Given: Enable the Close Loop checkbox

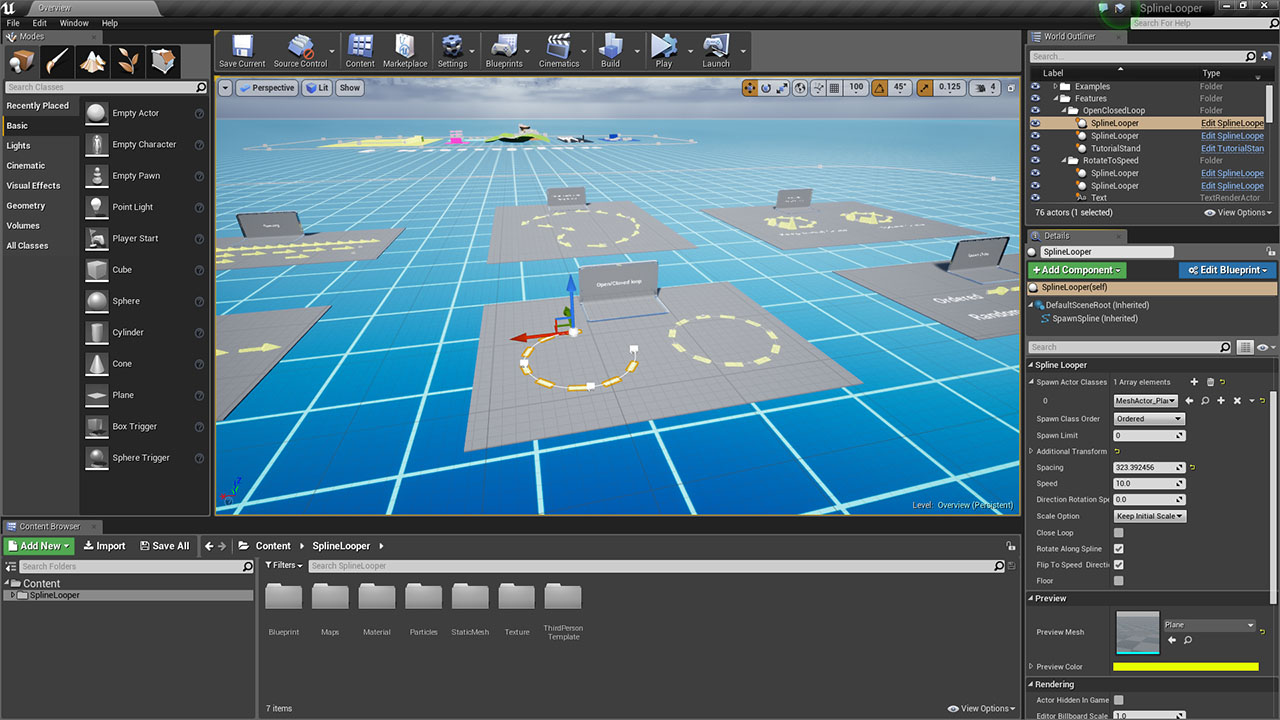Looking at the screenshot, I should tap(1118, 533).
